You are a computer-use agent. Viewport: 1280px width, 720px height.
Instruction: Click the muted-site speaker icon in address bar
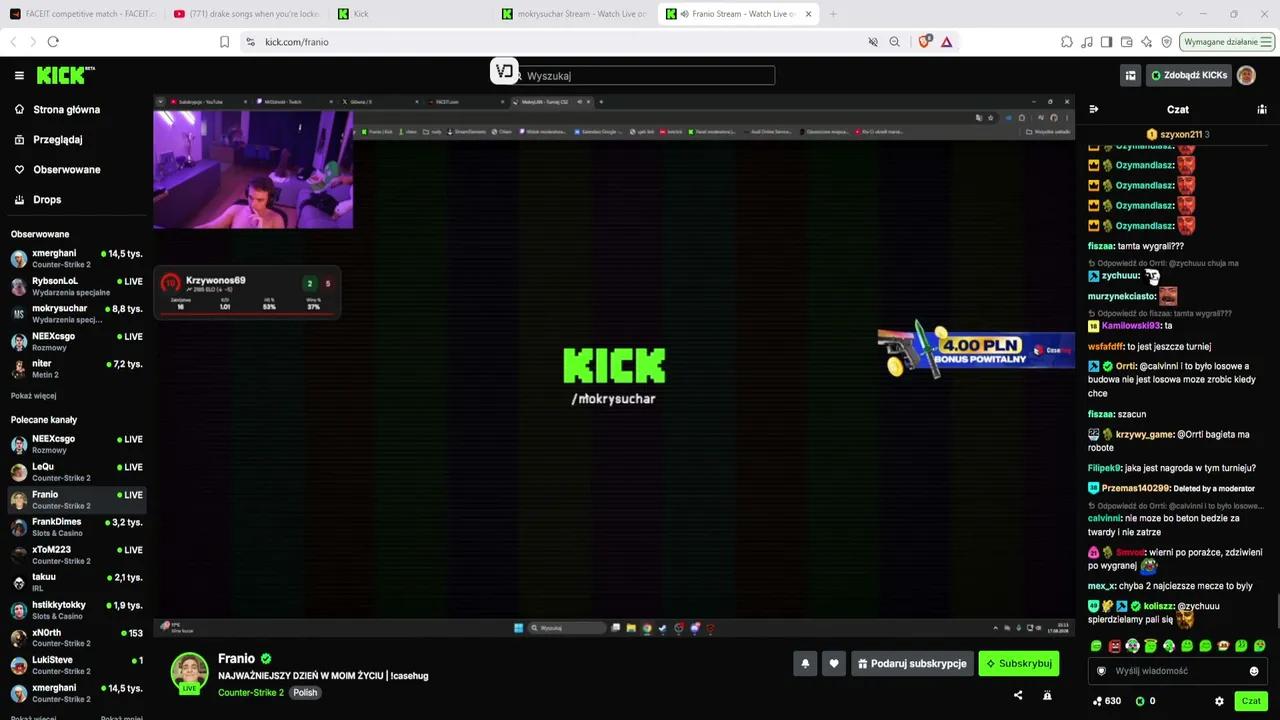[x=873, y=42]
